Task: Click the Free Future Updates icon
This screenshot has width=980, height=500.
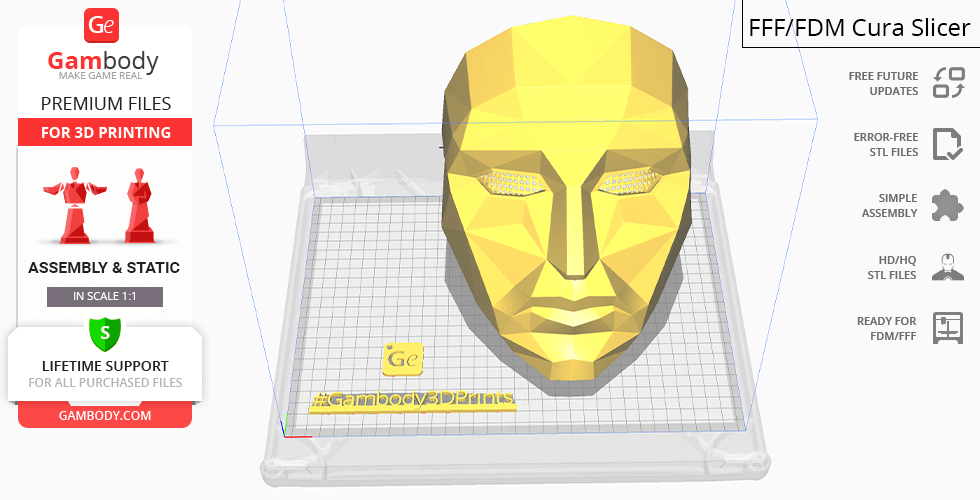Action: (x=949, y=83)
